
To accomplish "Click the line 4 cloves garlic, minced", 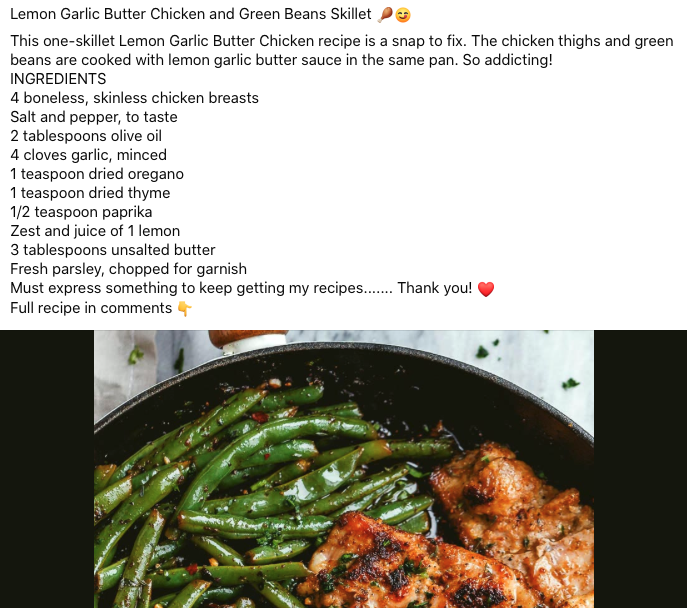I will click(89, 155).
